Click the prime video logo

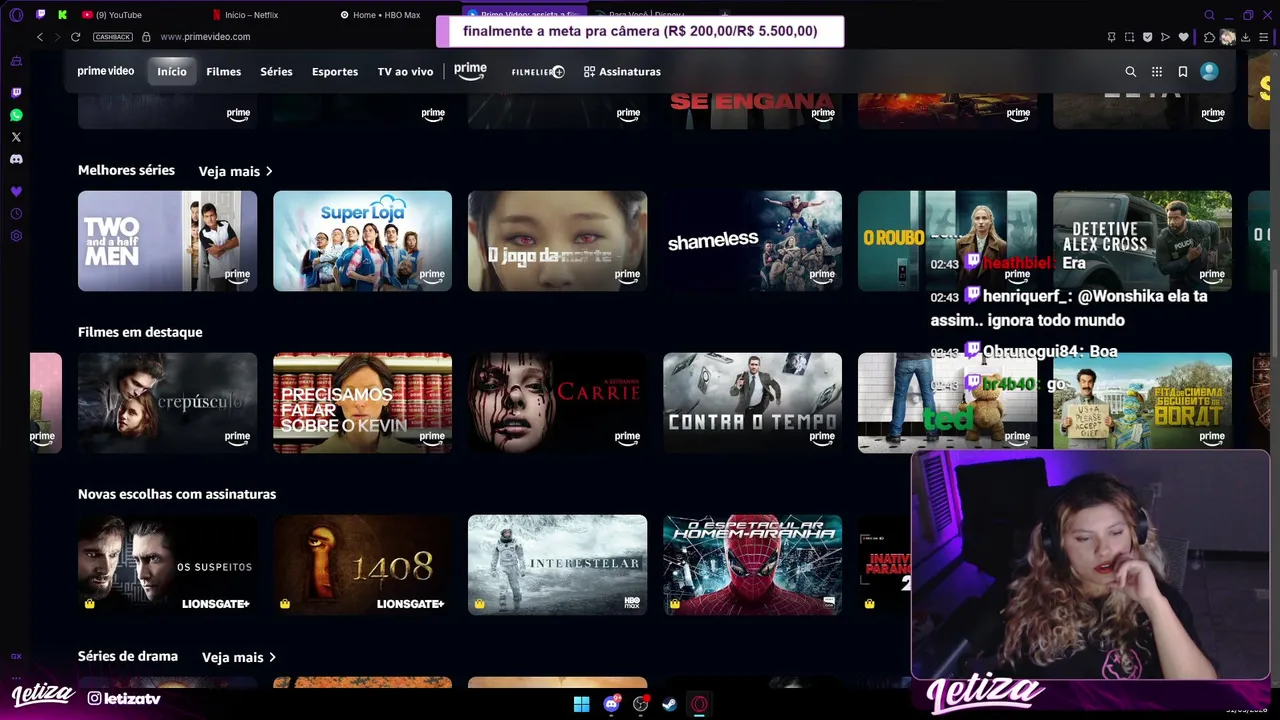tap(106, 72)
